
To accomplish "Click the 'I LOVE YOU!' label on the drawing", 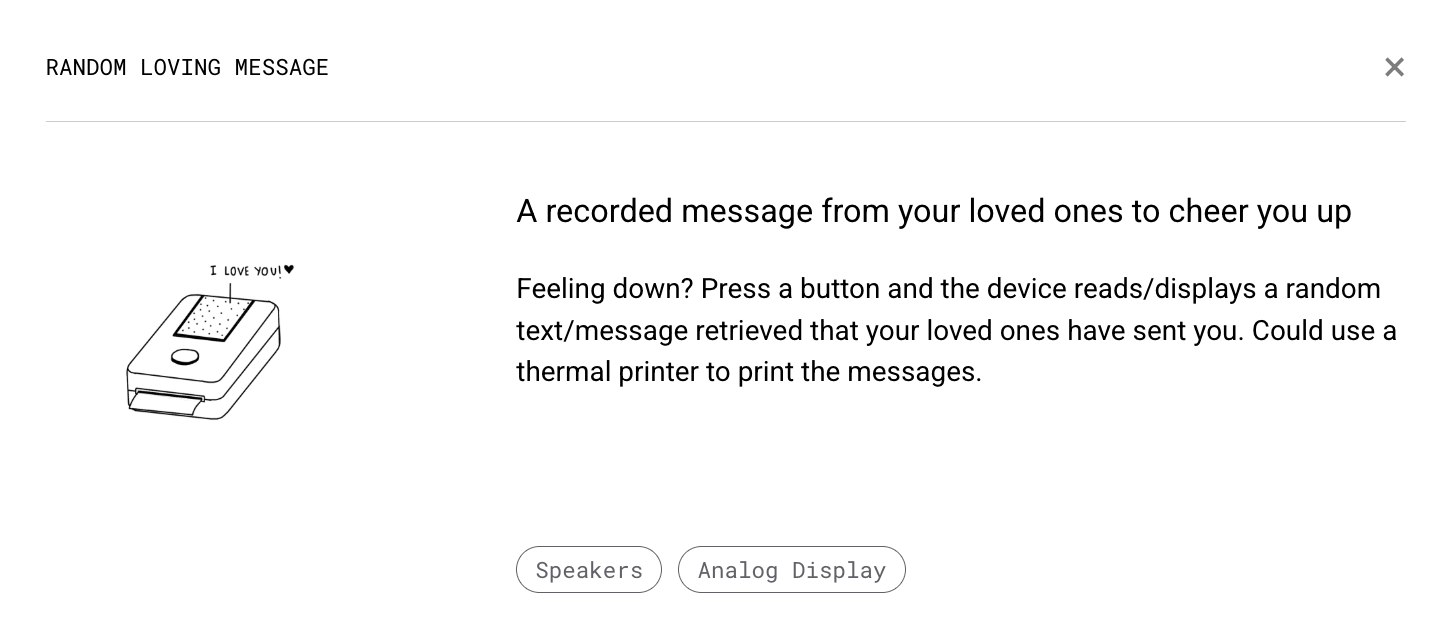I will (245, 270).
